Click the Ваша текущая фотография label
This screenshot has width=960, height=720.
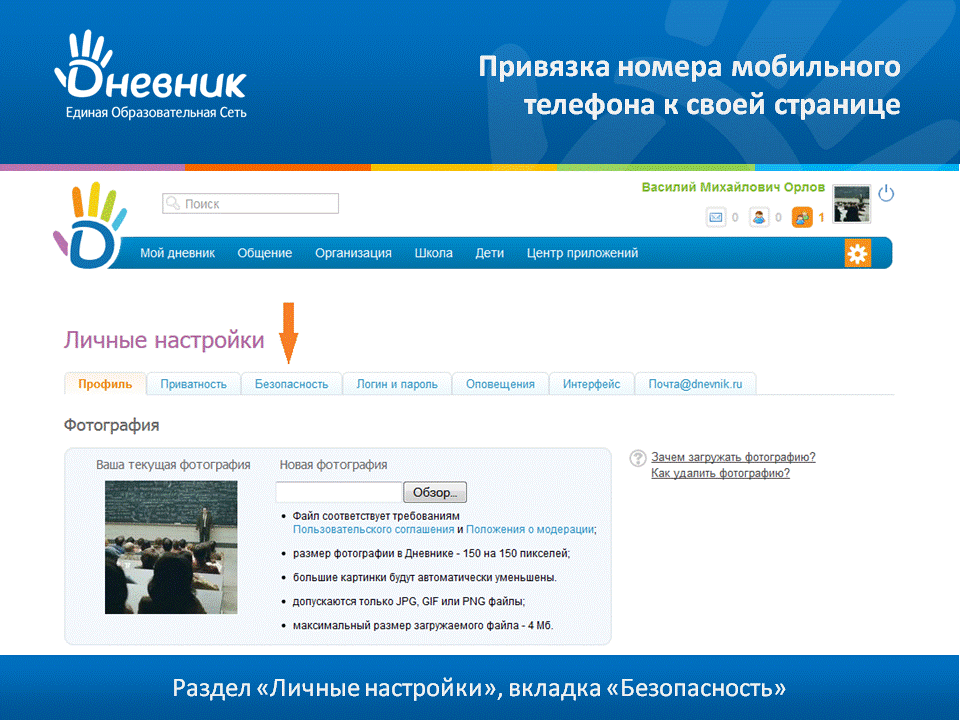[x=173, y=465]
